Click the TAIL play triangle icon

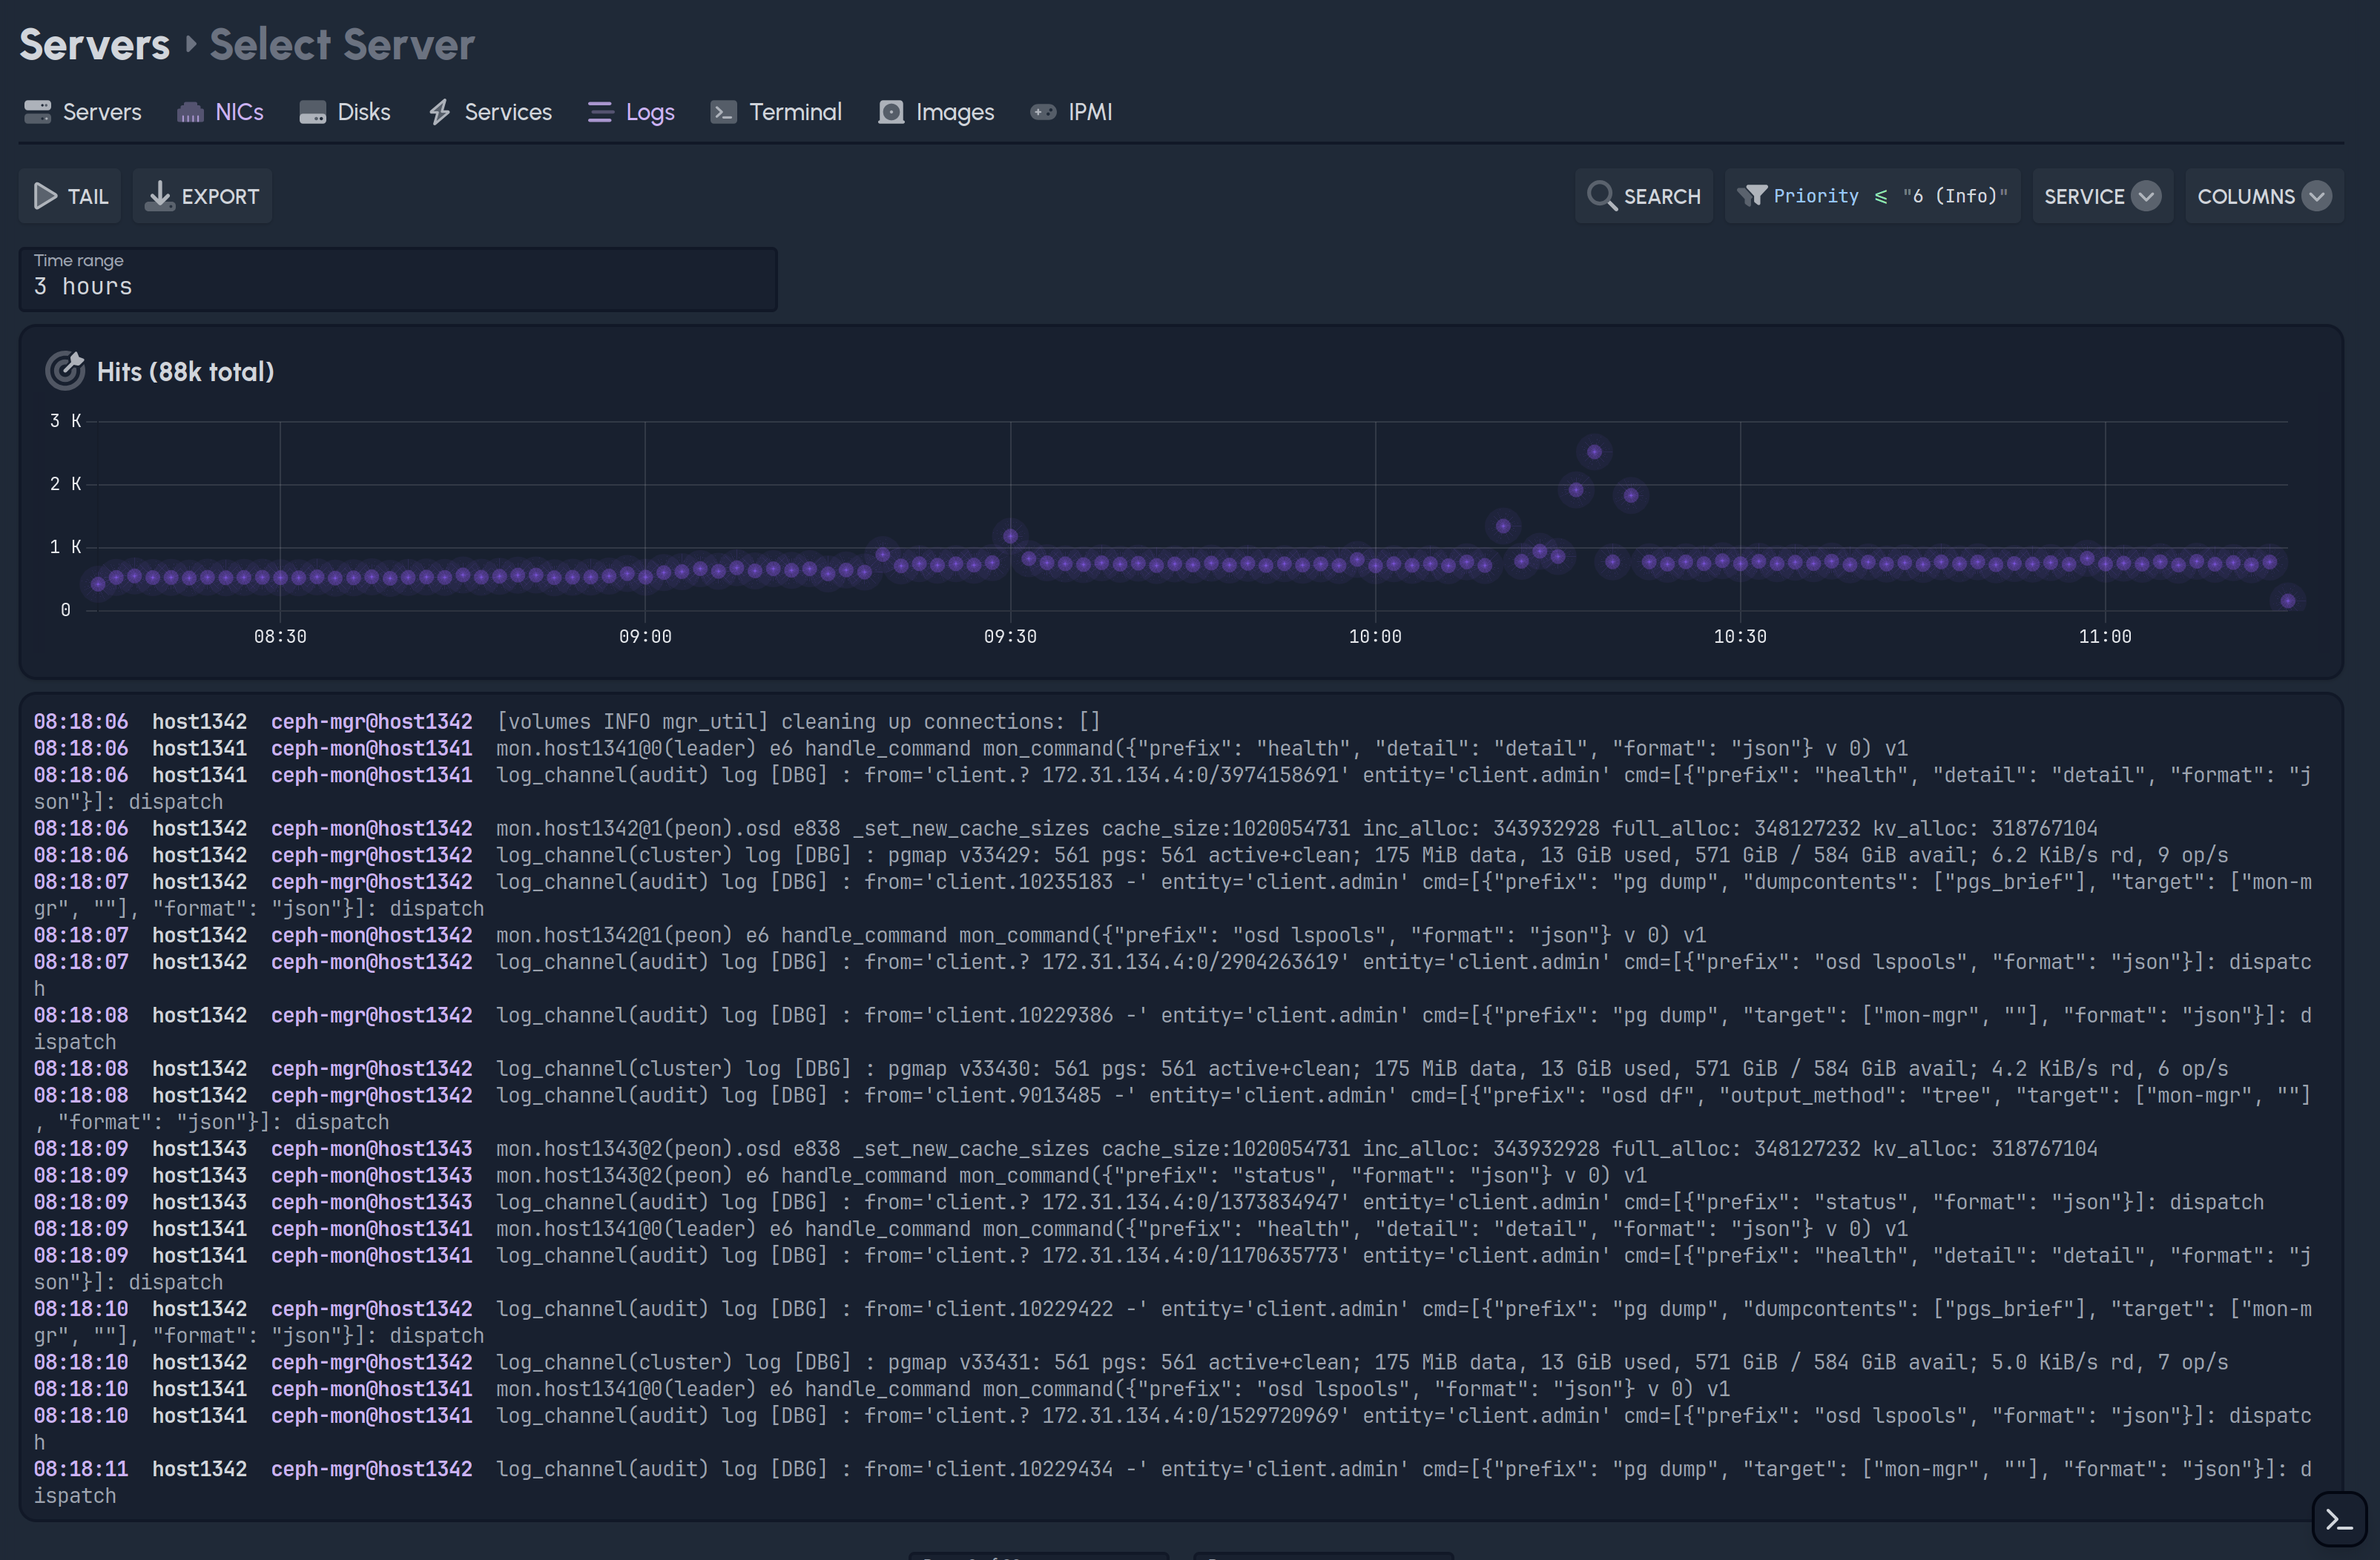point(45,196)
